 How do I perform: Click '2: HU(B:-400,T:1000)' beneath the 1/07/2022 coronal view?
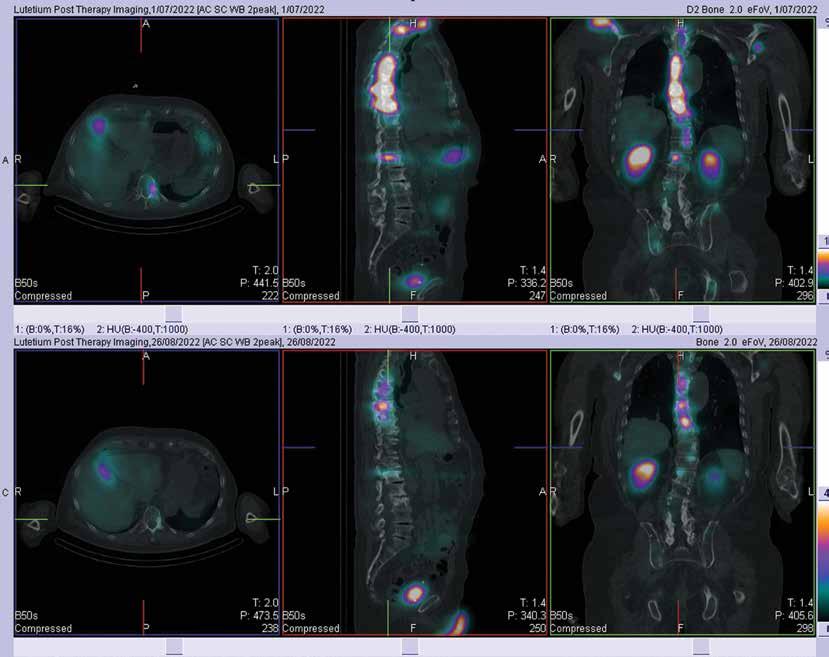click(x=677, y=329)
